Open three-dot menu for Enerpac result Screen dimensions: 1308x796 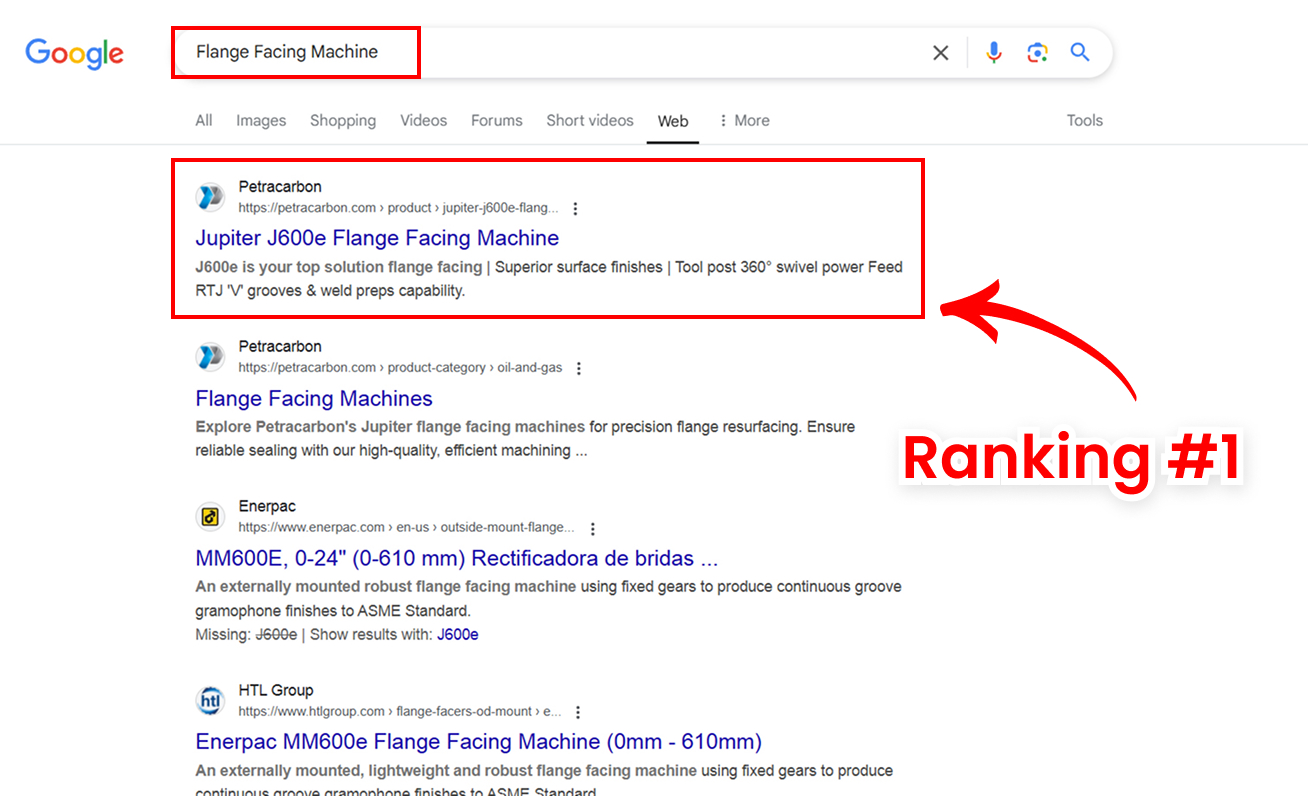click(593, 529)
